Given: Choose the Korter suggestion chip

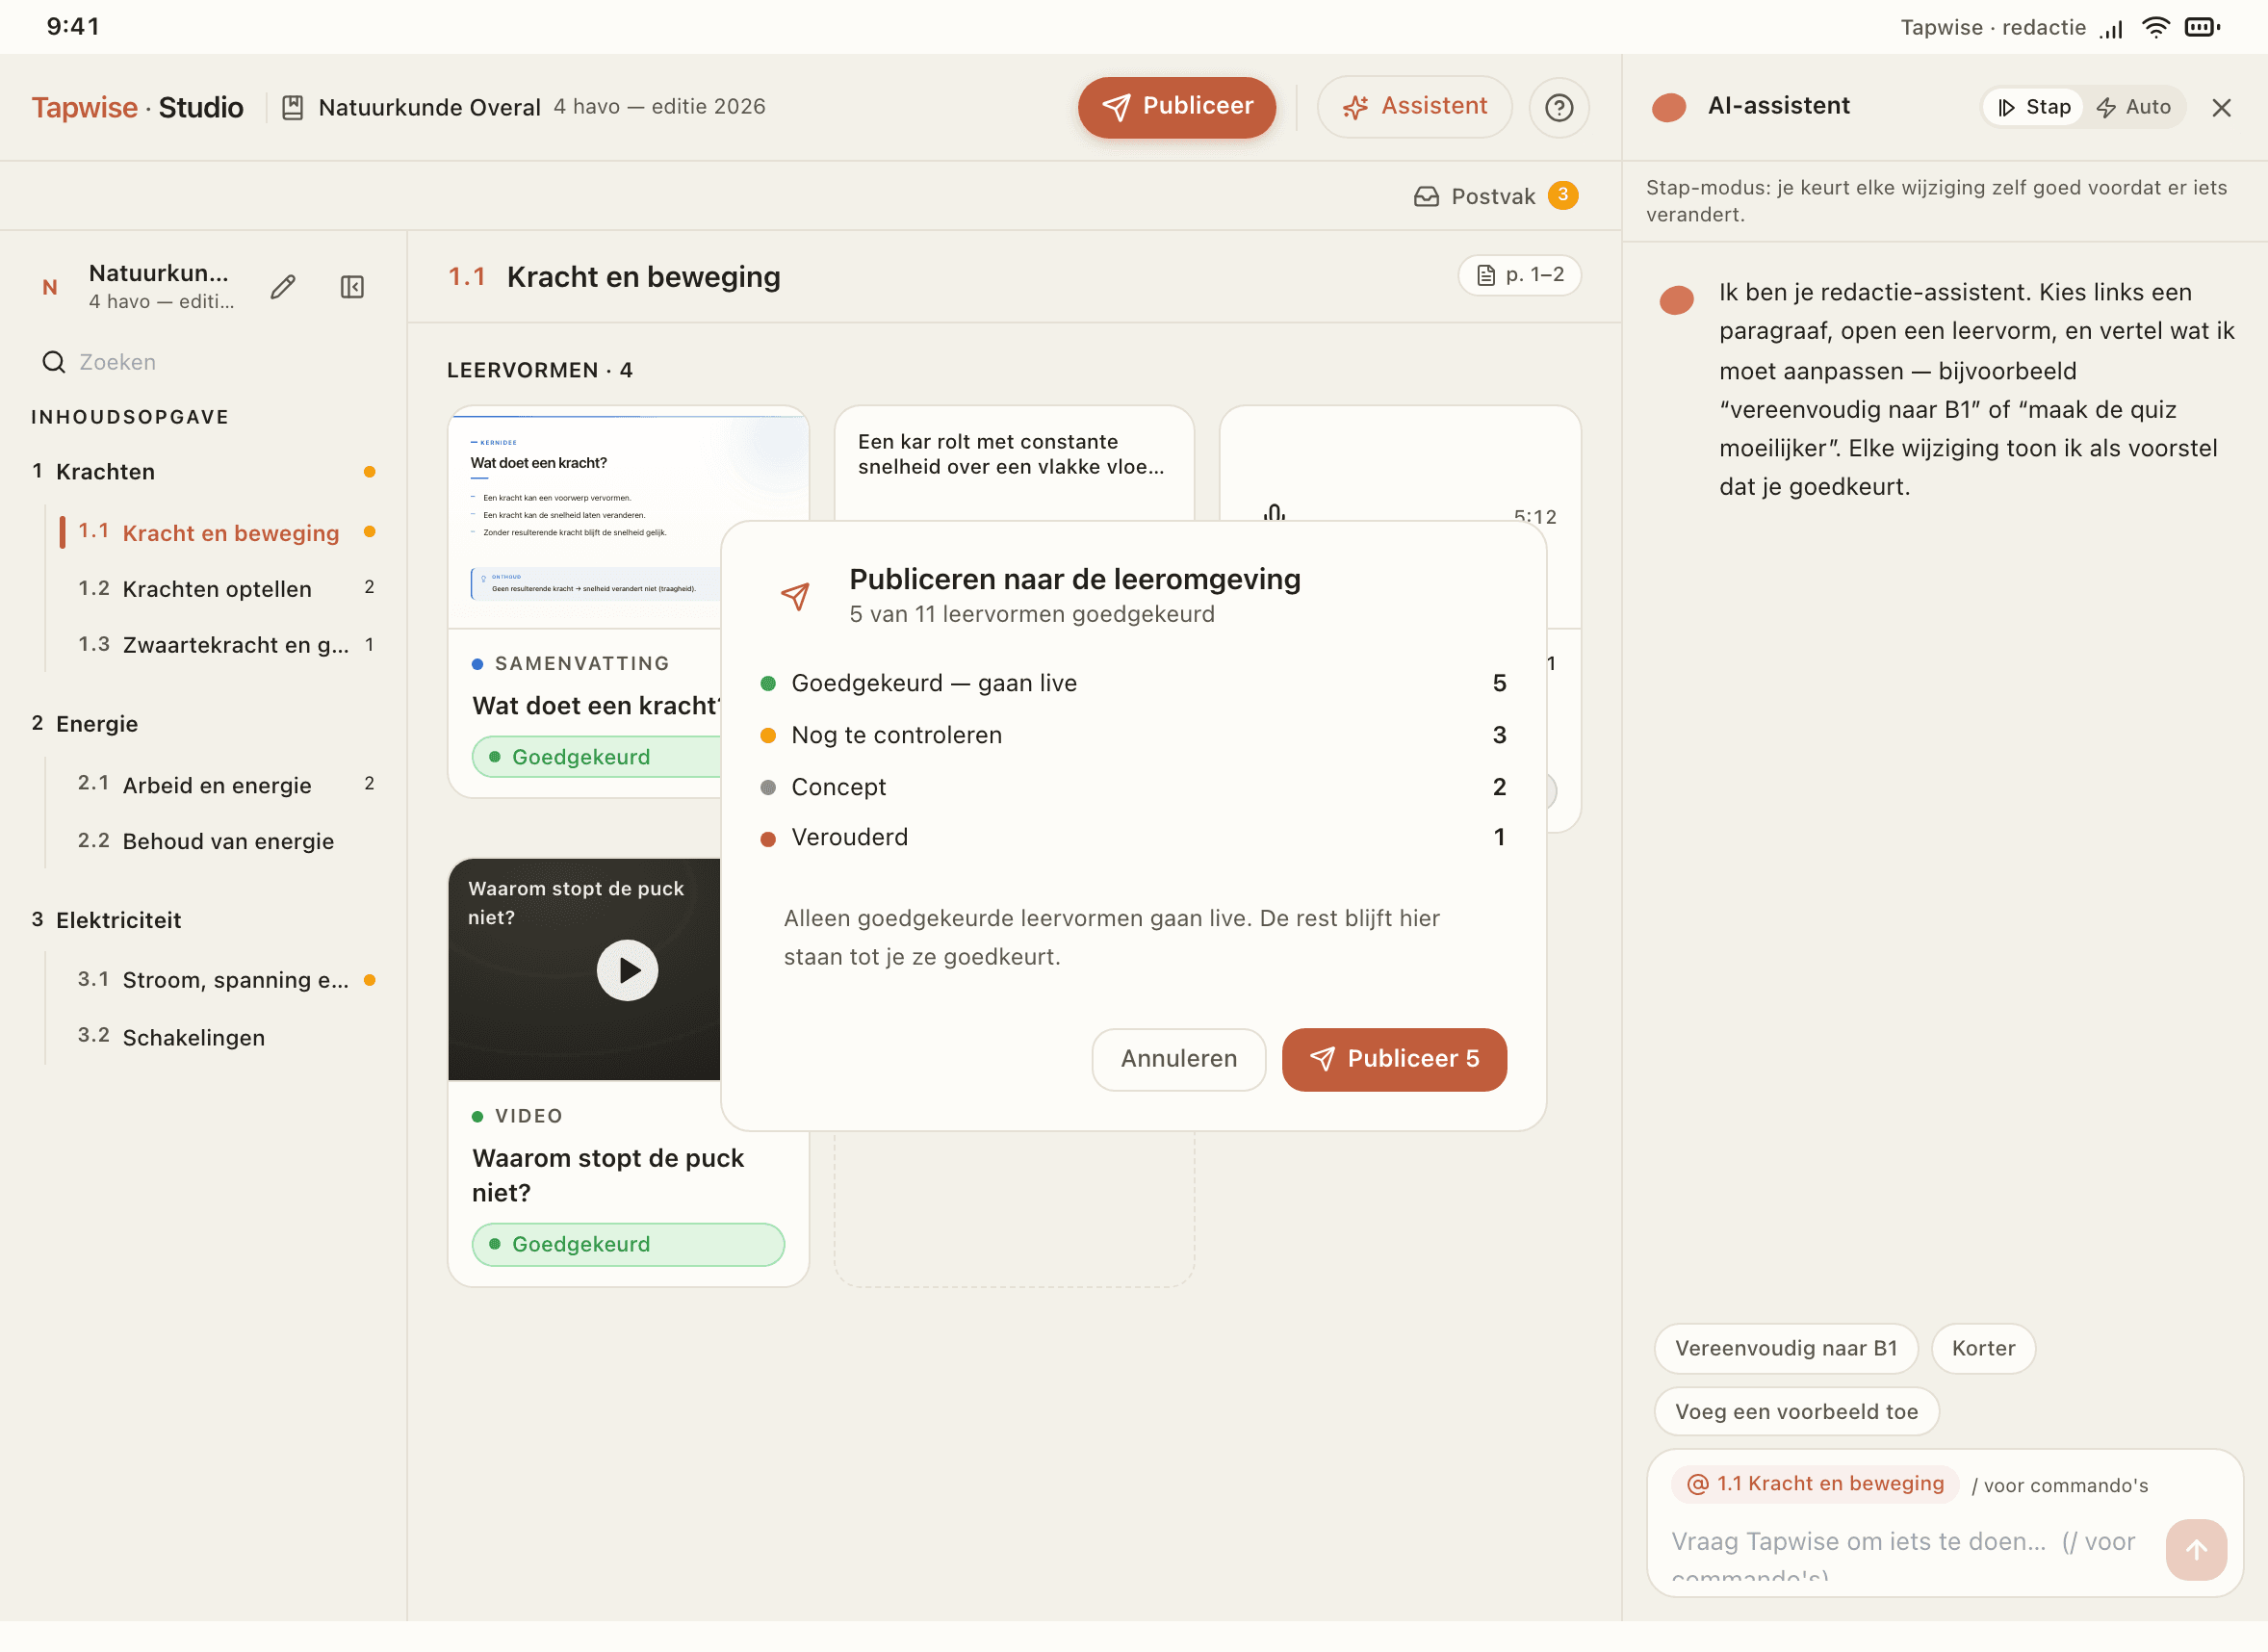Looking at the screenshot, I should tap(1983, 1348).
